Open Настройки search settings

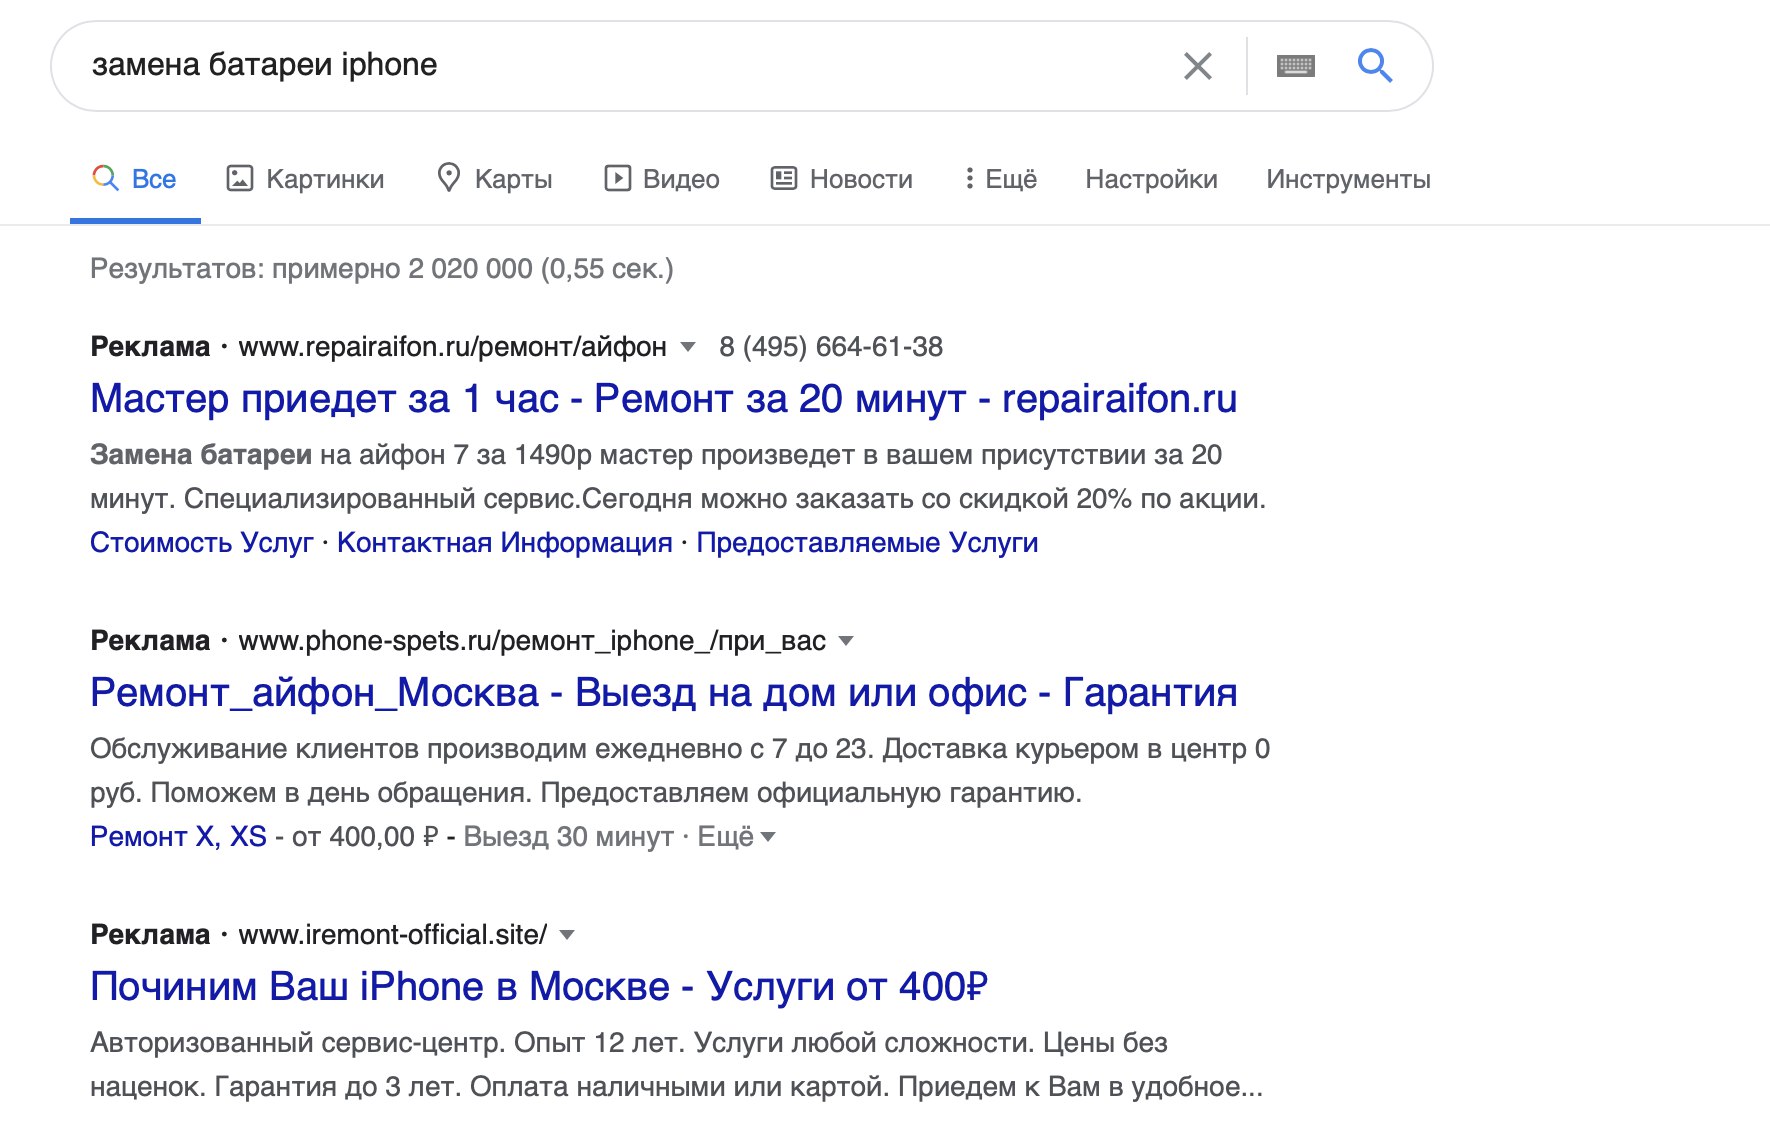(x=1151, y=179)
